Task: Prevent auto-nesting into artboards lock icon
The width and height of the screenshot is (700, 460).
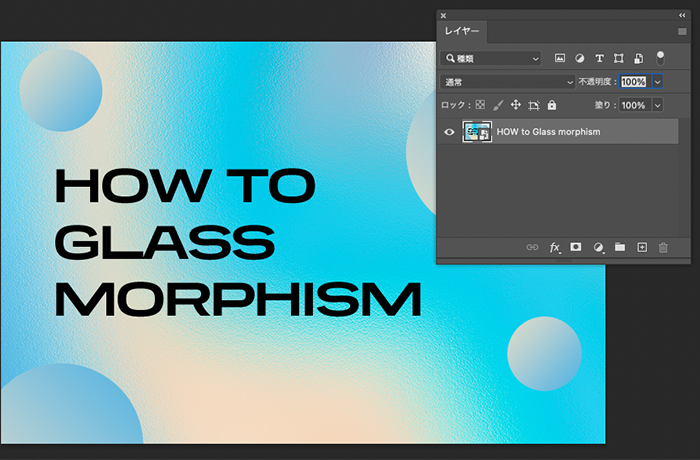Action: (x=534, y=105)
